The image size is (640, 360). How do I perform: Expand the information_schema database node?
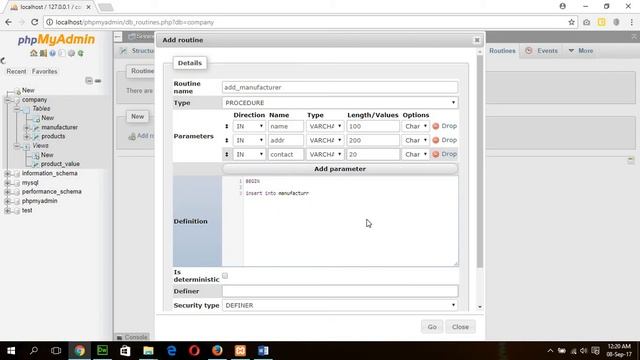pos(7,173)
